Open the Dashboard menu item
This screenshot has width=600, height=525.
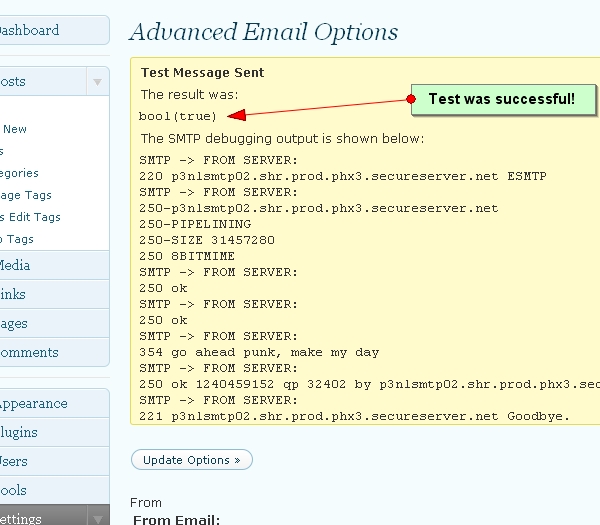click(30, 30)
